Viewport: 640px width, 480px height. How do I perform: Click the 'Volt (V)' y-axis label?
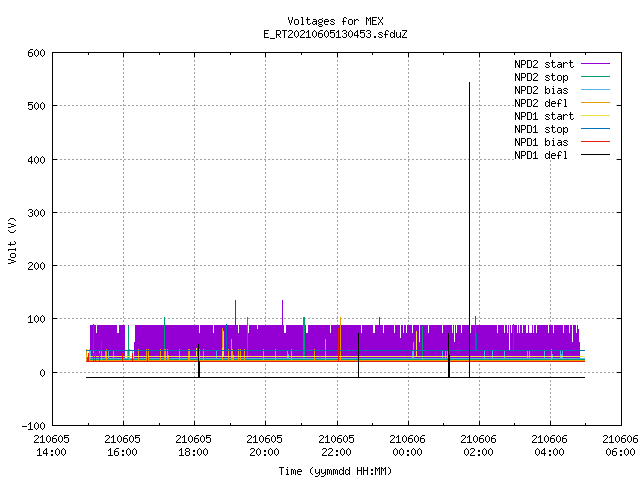(x=12, y=240)
